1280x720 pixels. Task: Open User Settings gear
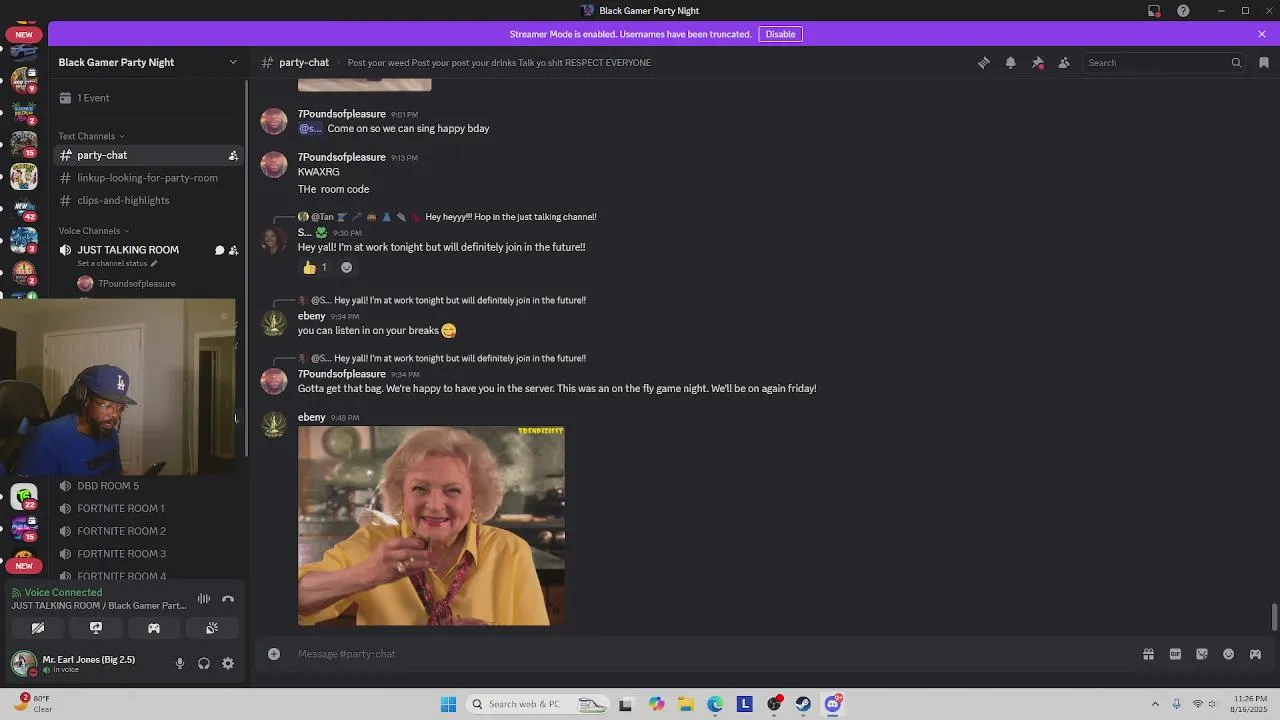click(x=228, y=663)
